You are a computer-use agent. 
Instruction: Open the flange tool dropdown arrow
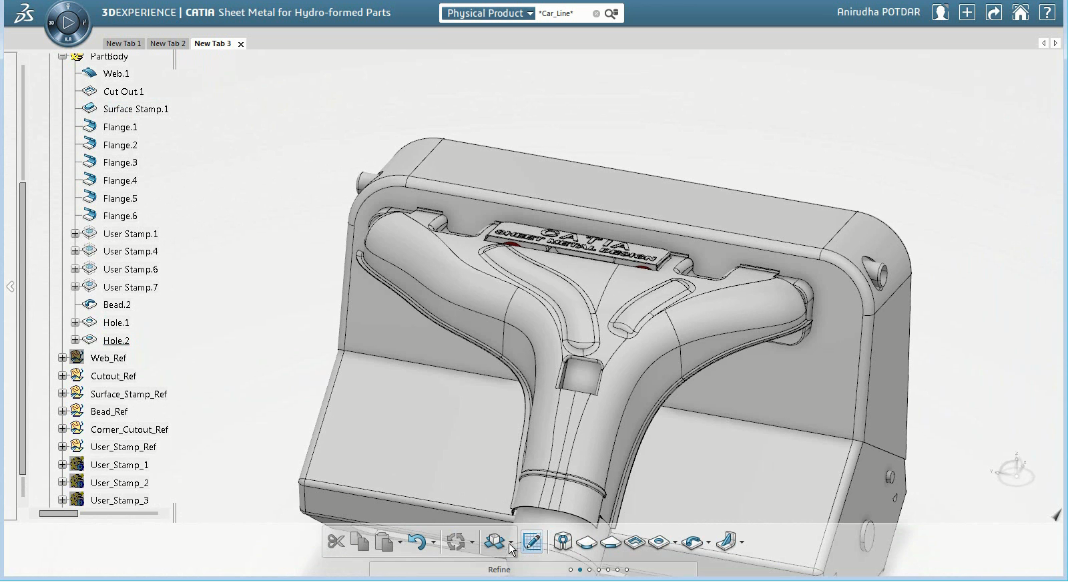(x=742, y=543)
